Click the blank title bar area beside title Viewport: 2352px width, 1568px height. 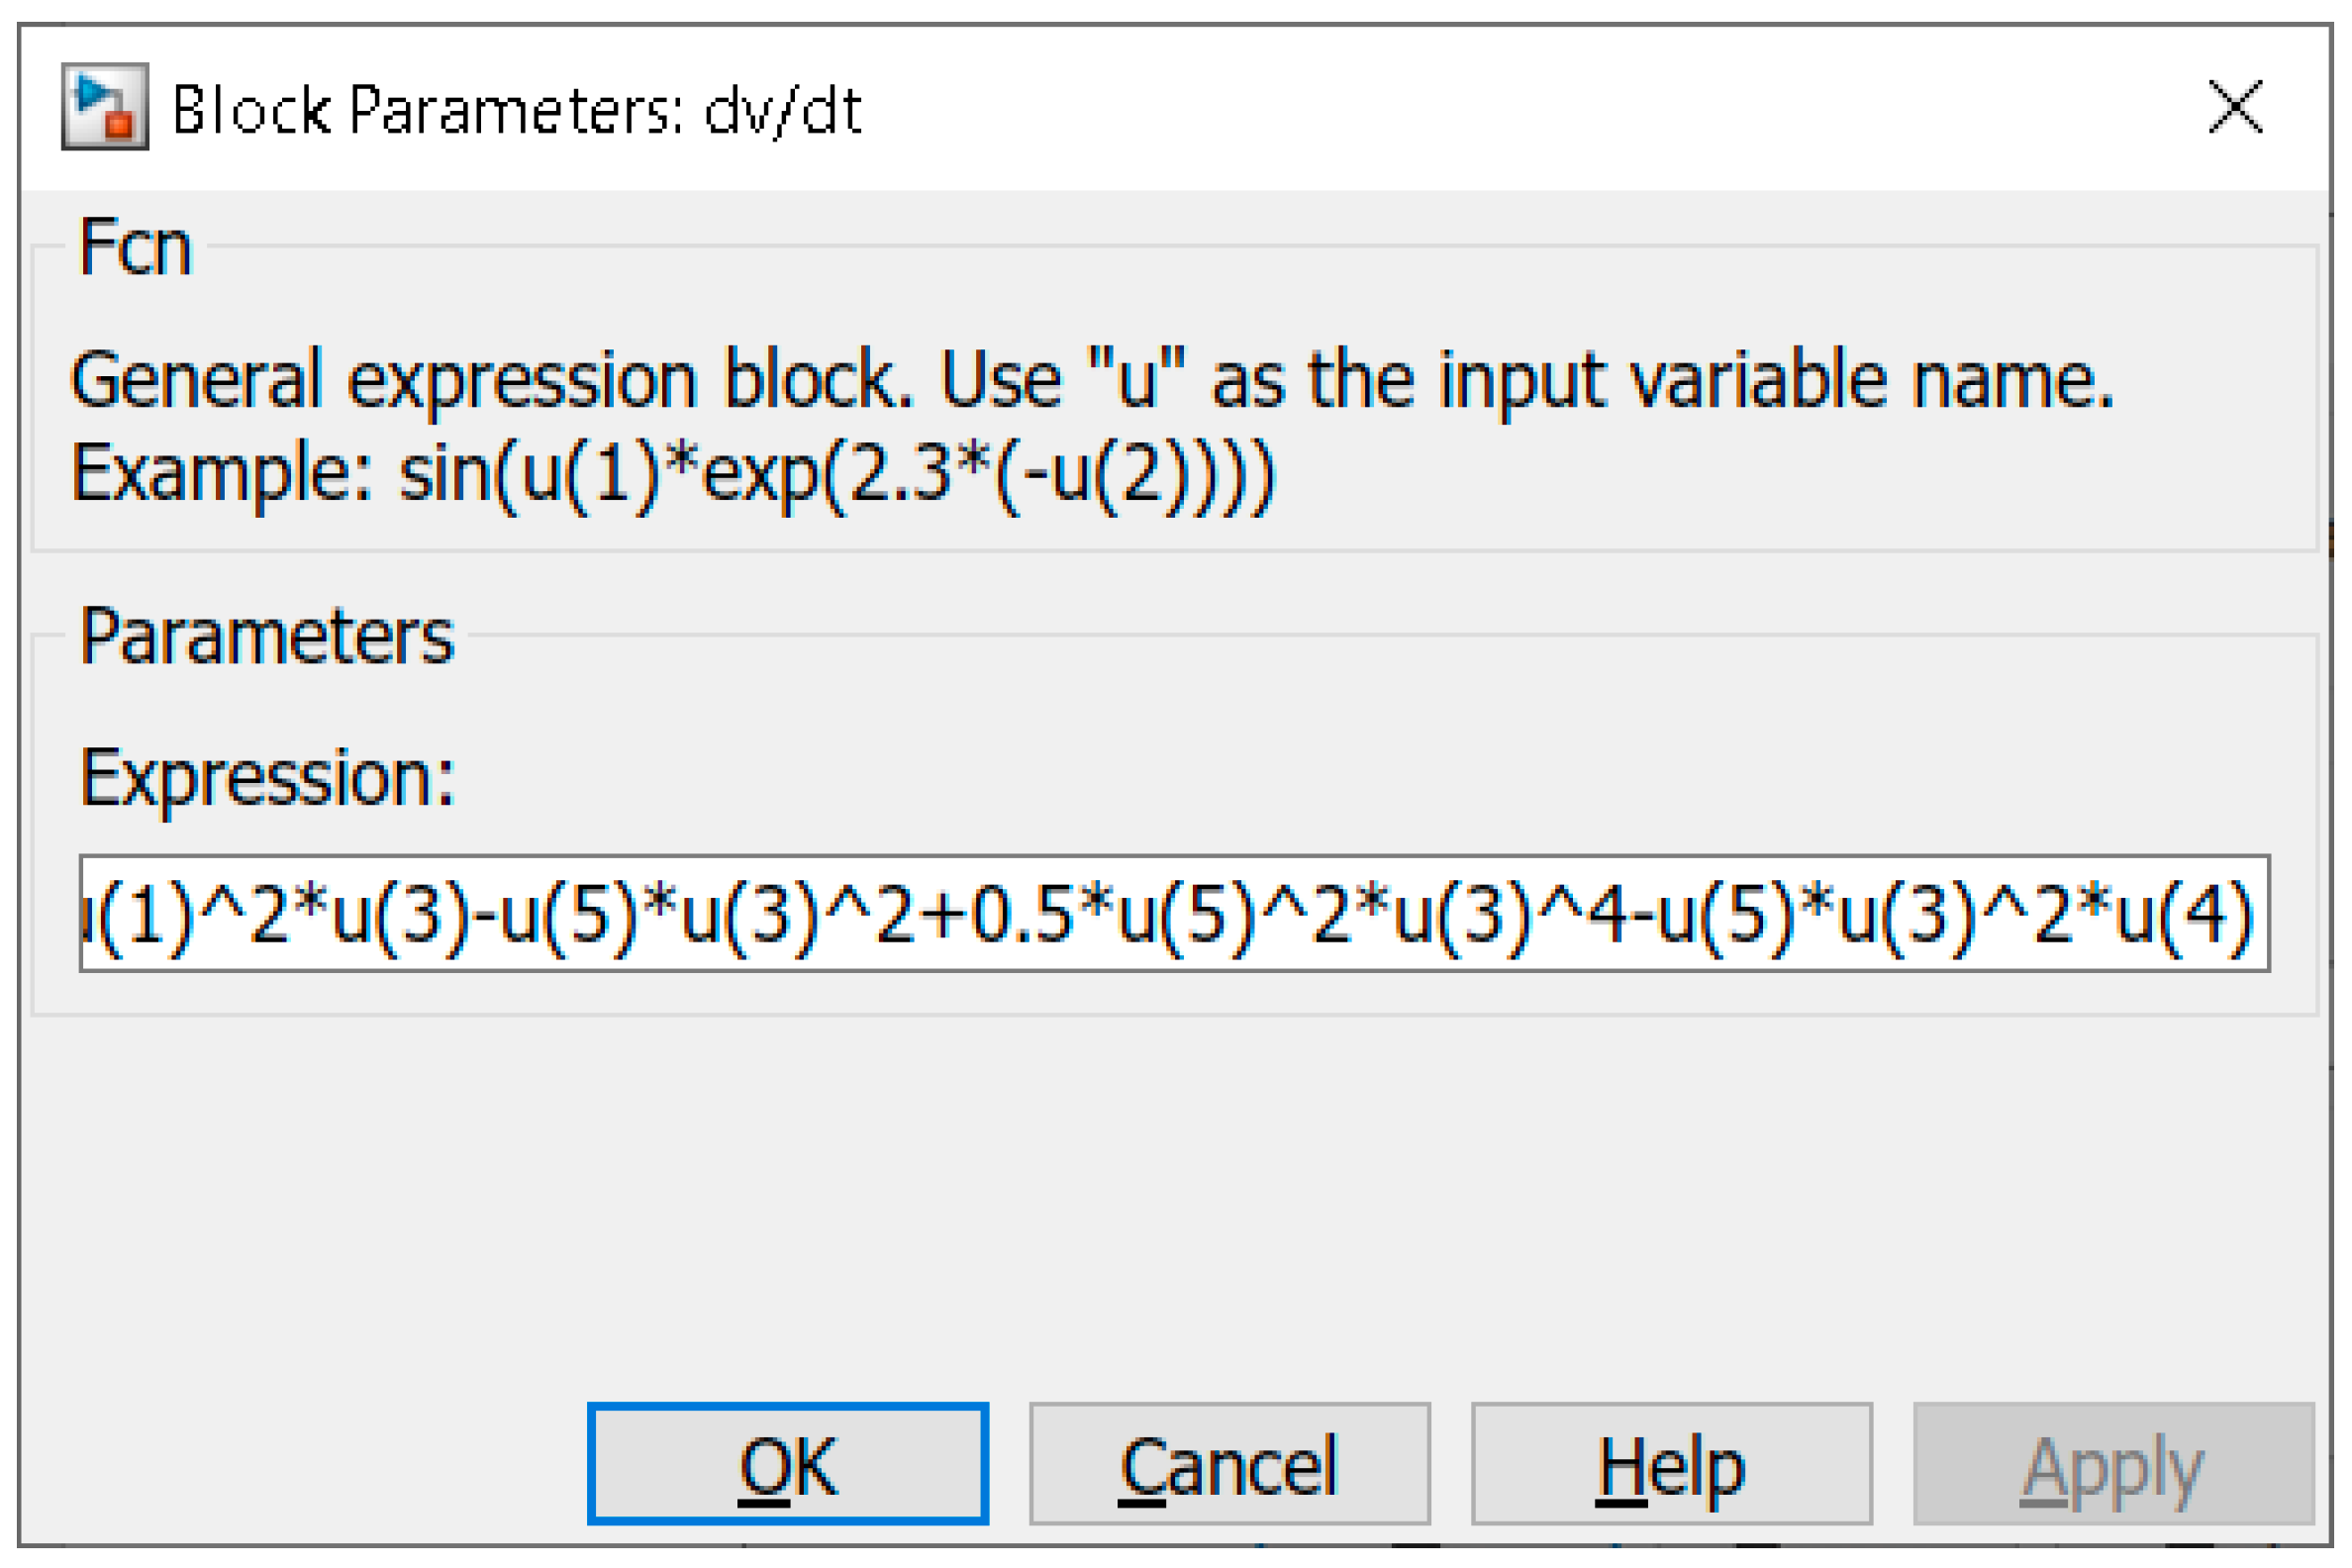1500,107
